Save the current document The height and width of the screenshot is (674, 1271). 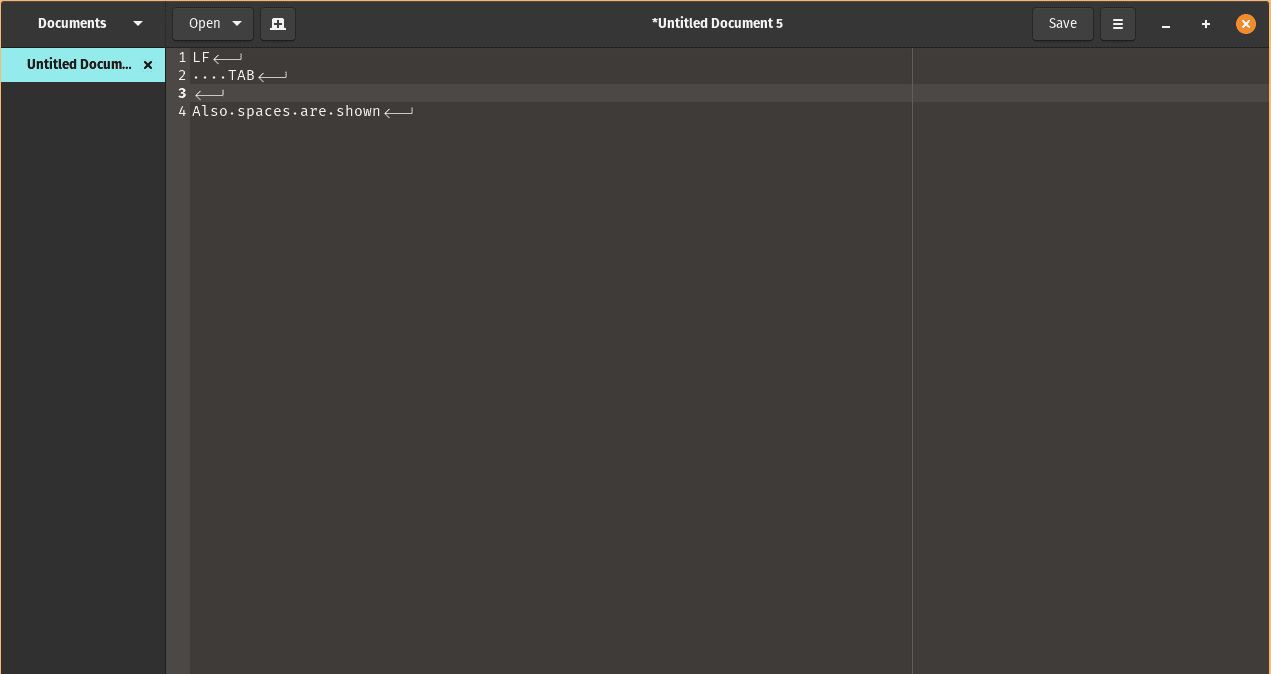click(1062, 24)
